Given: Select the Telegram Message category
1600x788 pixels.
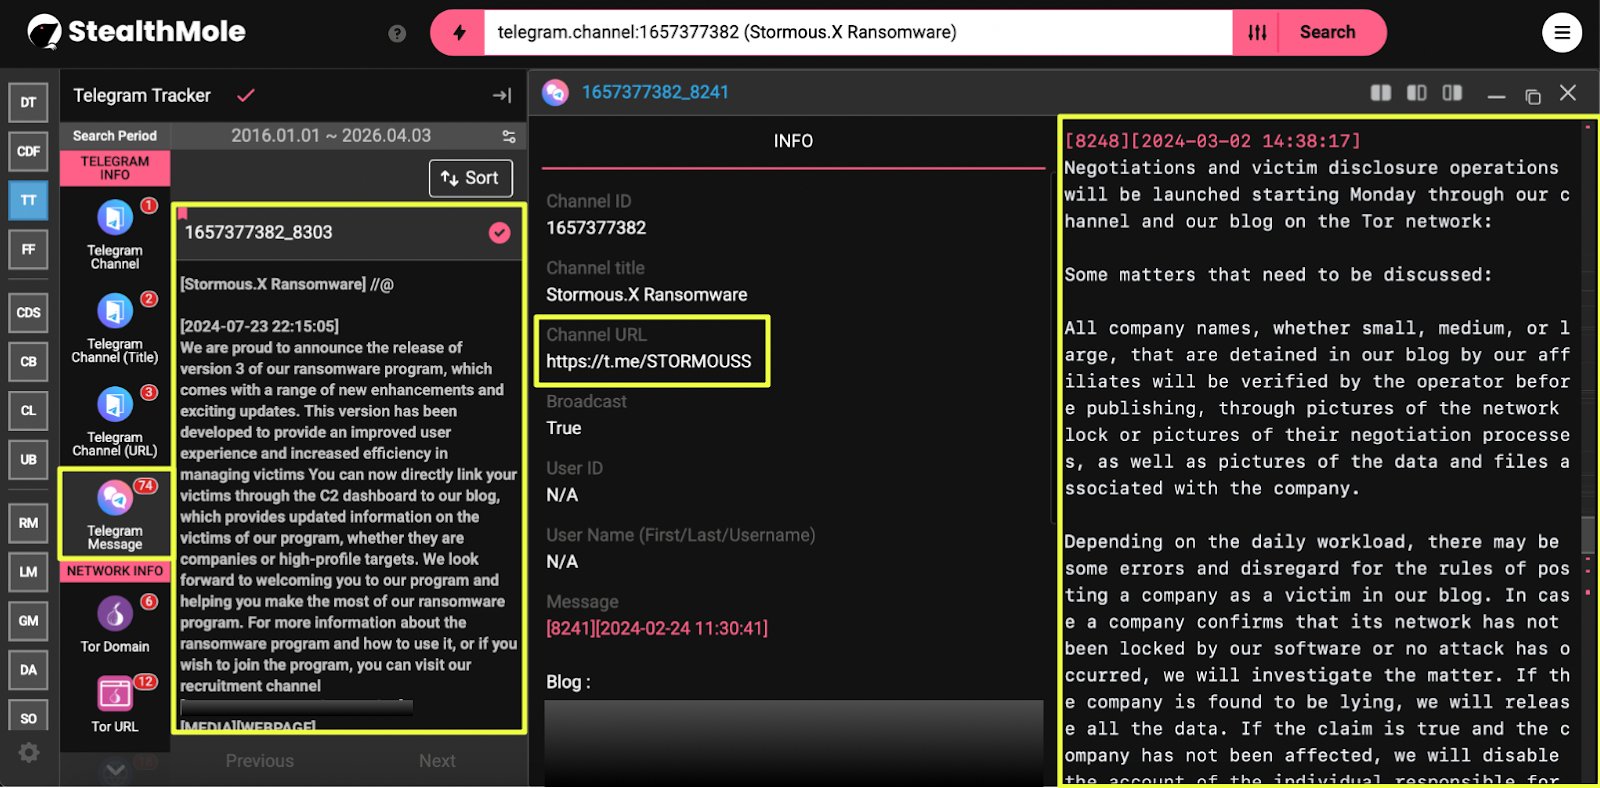Looking at the screenshot, I should point(115,499).
